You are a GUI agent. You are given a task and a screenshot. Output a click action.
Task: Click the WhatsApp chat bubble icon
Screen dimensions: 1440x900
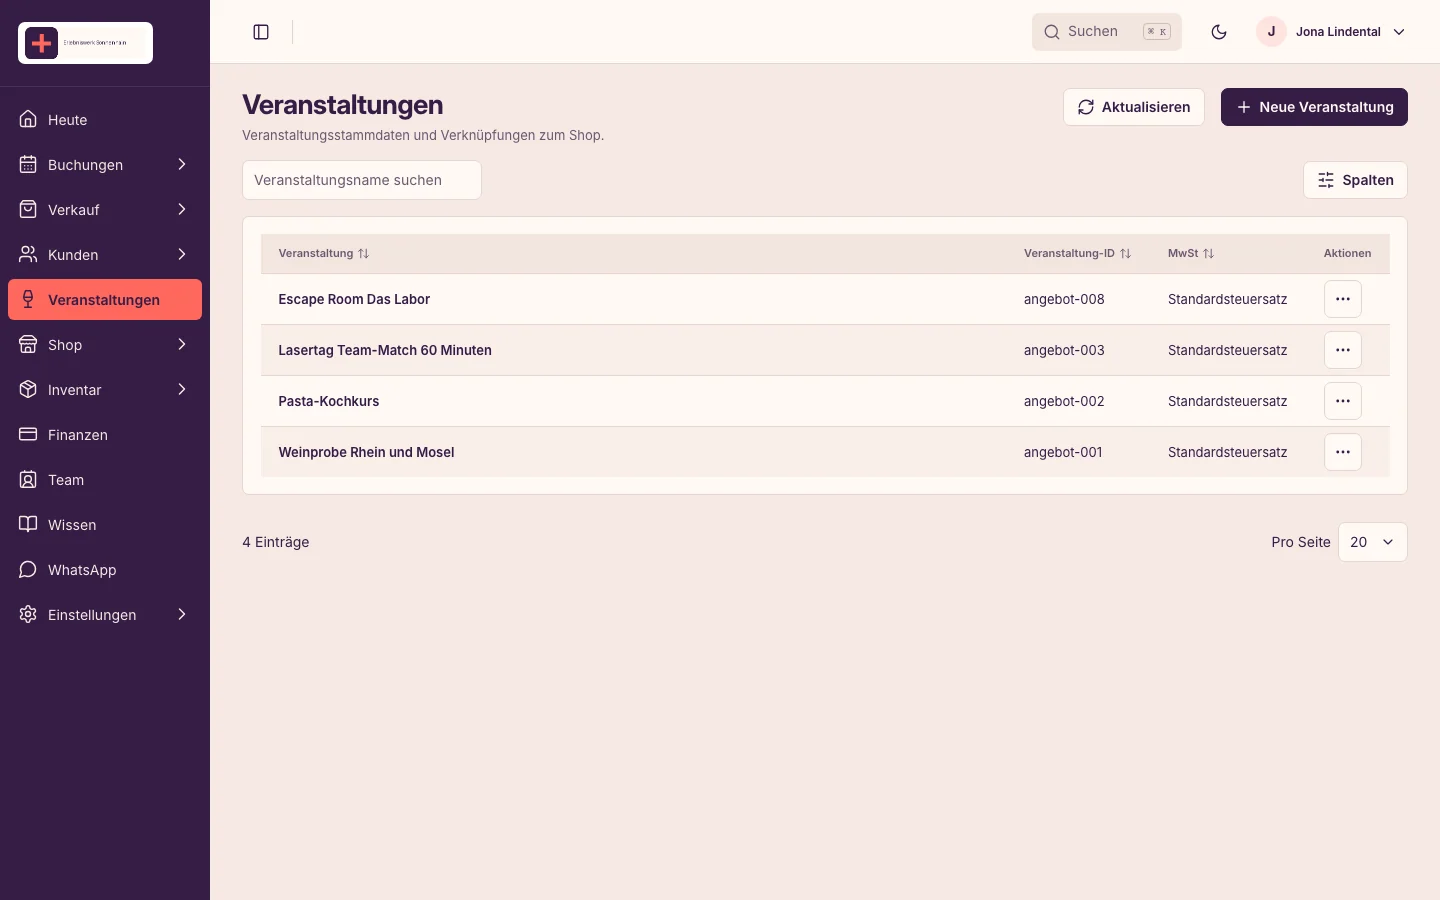point(28,570)
